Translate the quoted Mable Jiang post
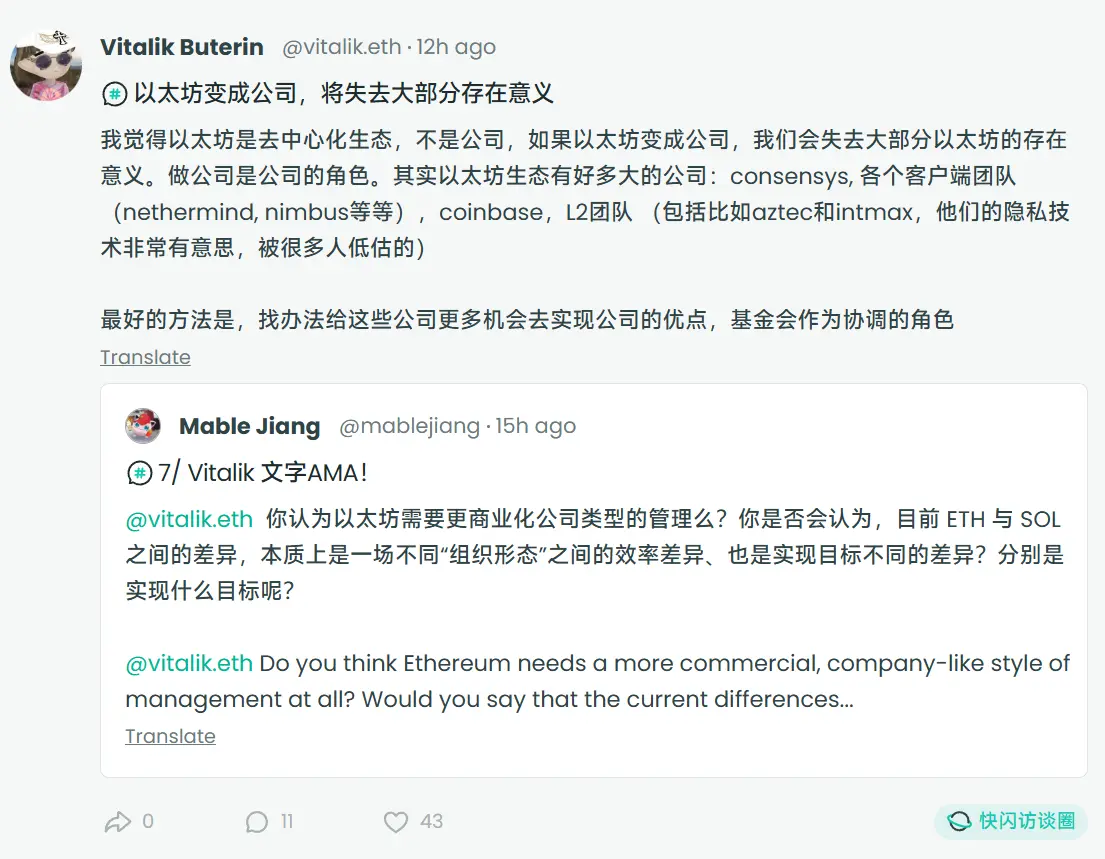Screen dimensions: 1105x859 tap(170, 736)
